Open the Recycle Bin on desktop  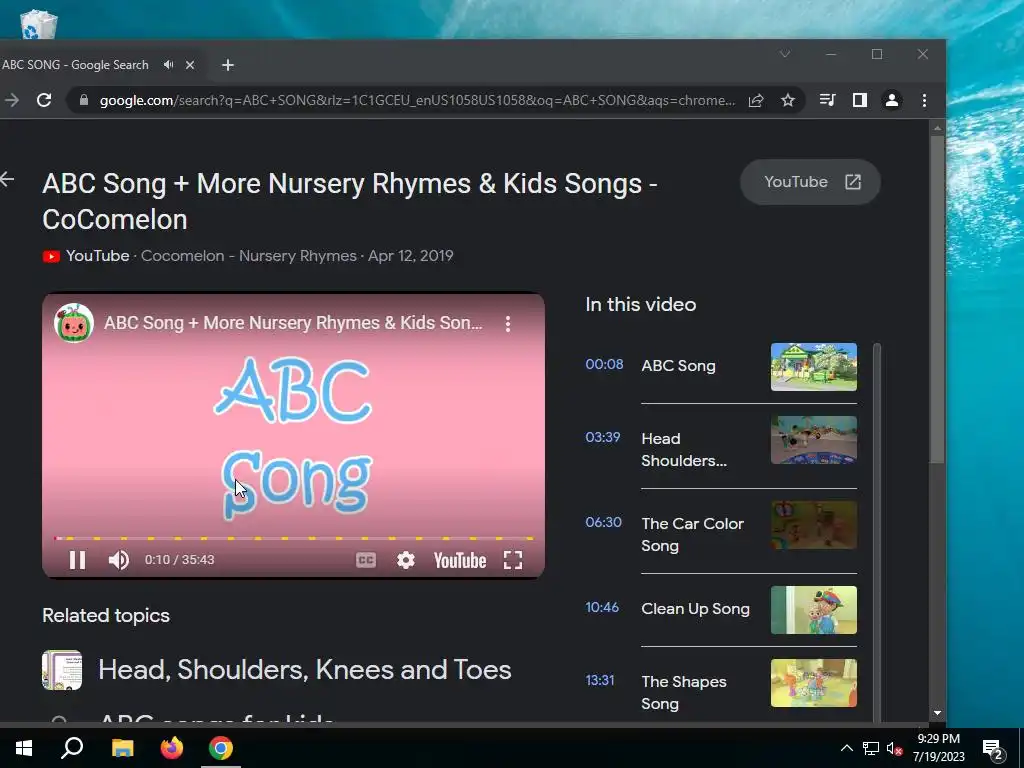39,25
